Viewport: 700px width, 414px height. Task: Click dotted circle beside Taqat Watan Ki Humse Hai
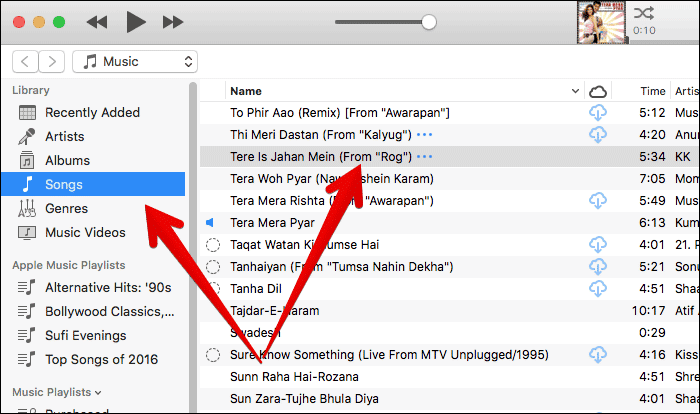[212, 245]
